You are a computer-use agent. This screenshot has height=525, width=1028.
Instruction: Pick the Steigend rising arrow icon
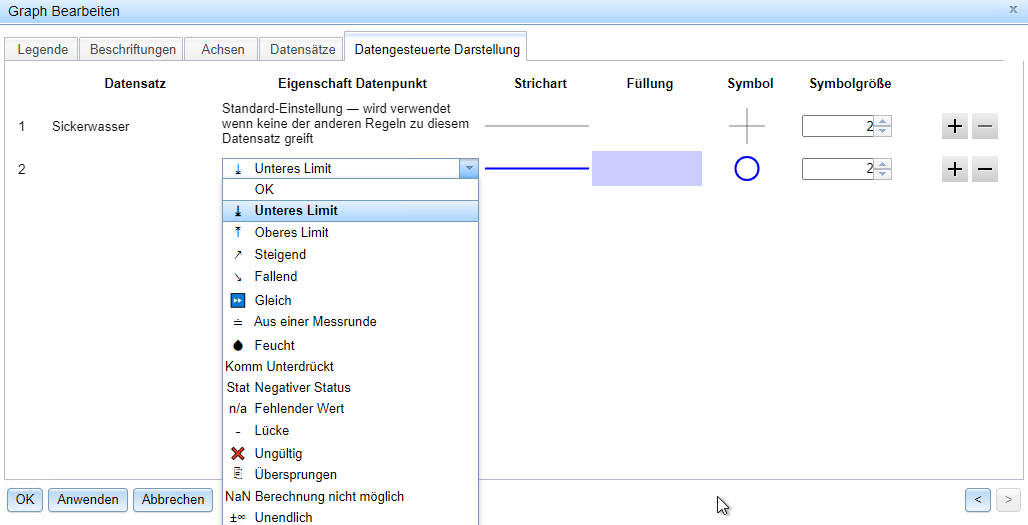(x=238, y=254)
